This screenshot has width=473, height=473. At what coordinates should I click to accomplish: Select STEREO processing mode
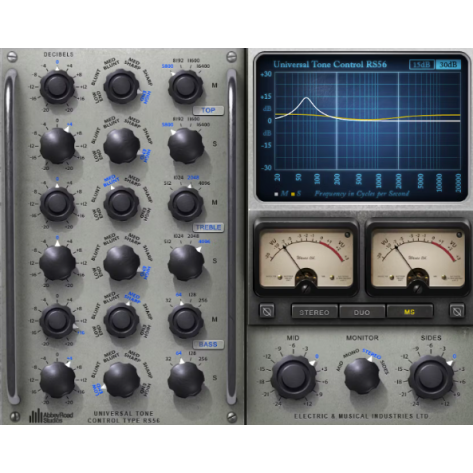314,312
